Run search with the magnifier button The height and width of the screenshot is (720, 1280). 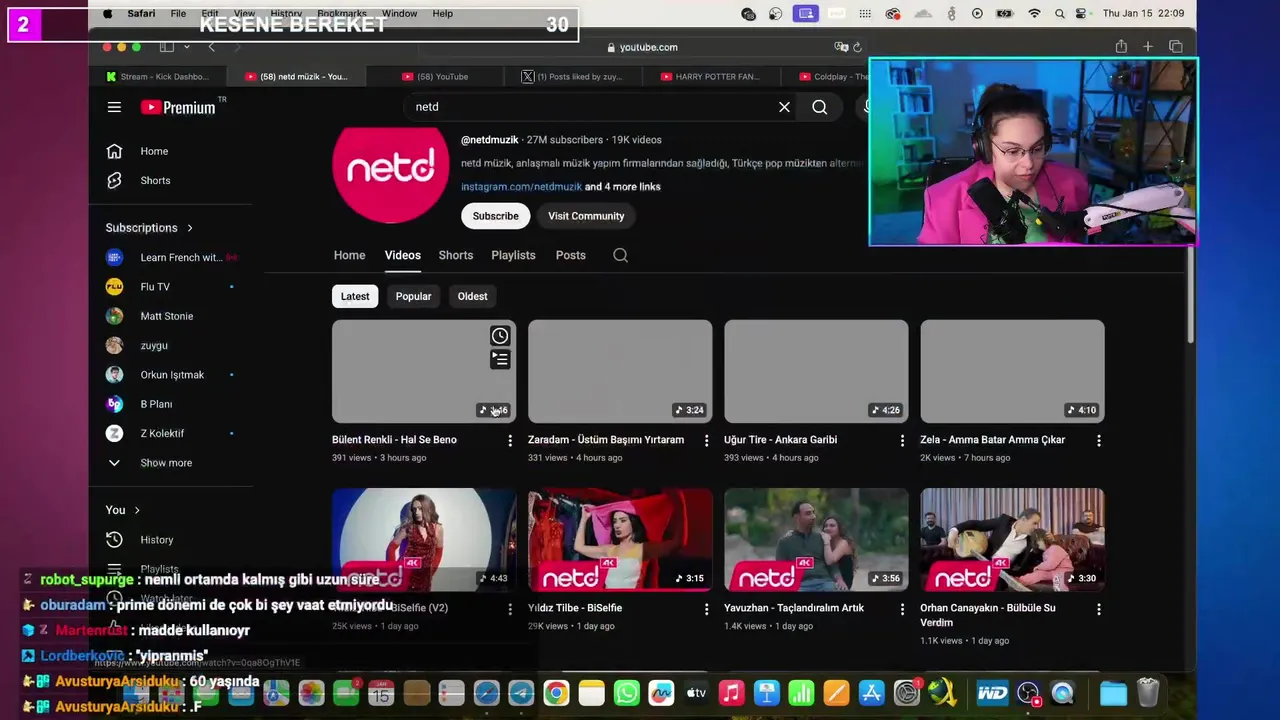(x=819, y=107)
